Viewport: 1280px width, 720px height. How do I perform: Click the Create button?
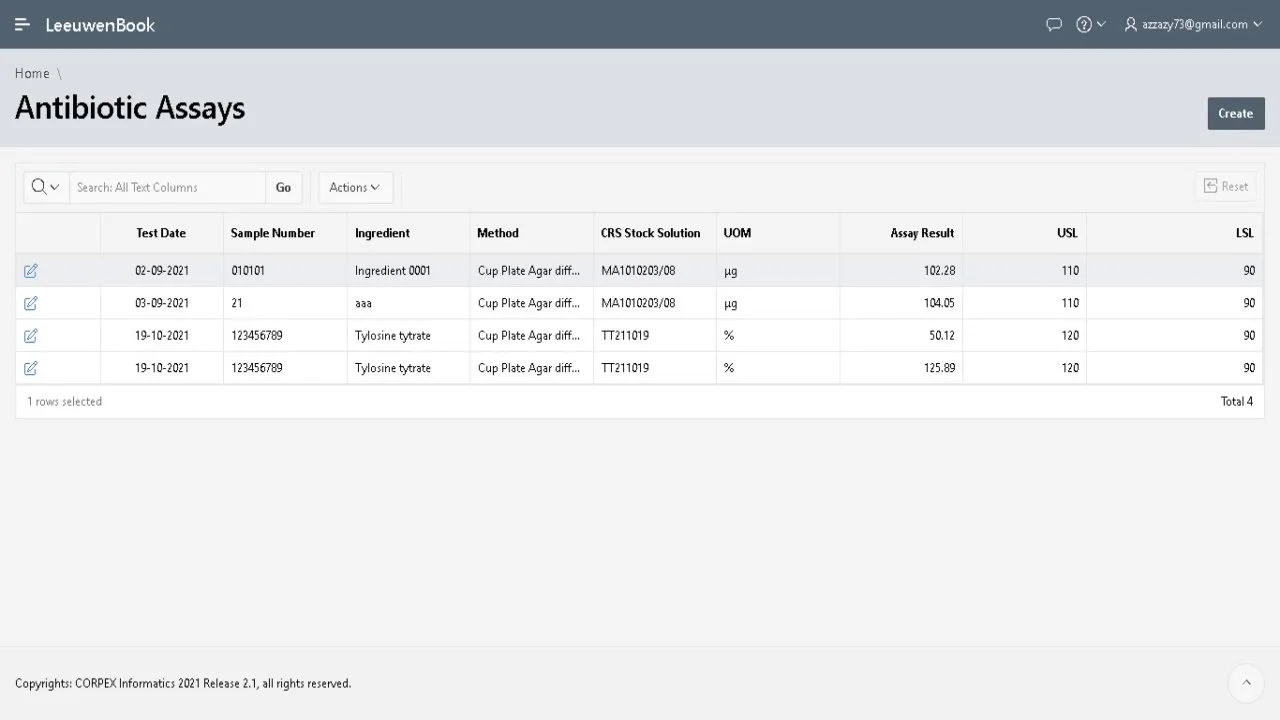click(1235, 113)
